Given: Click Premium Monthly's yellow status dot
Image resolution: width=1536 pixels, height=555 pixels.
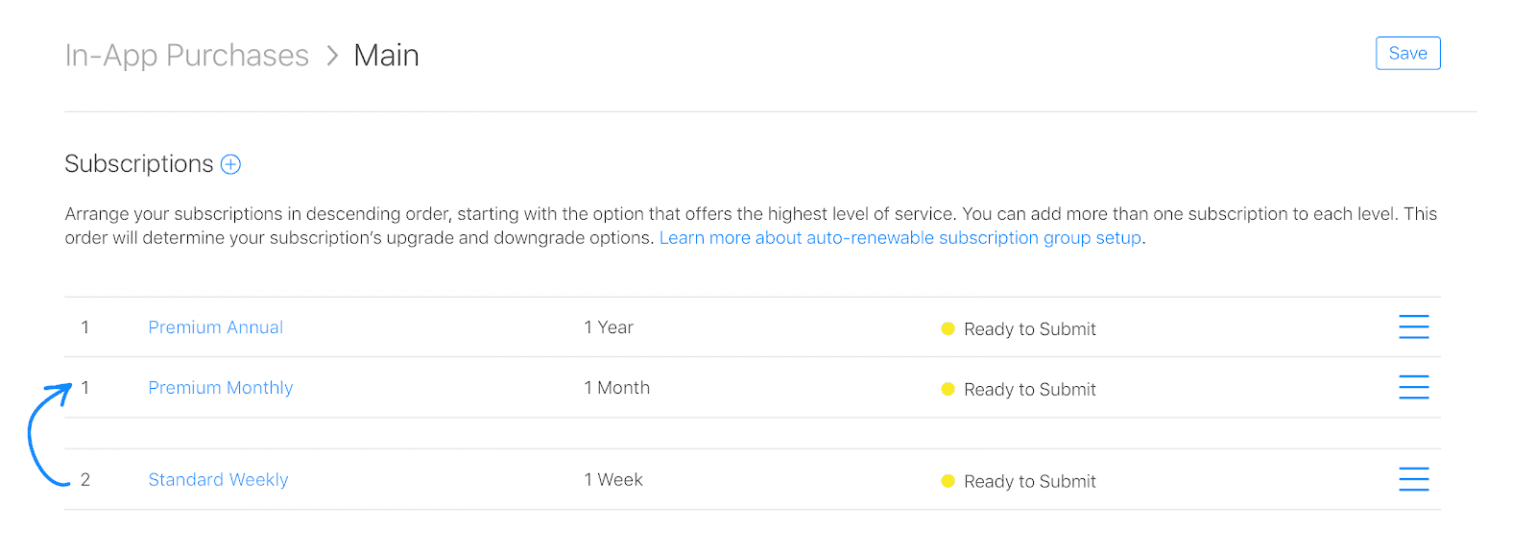Looking at the screenshot, I should click(948, 389).
